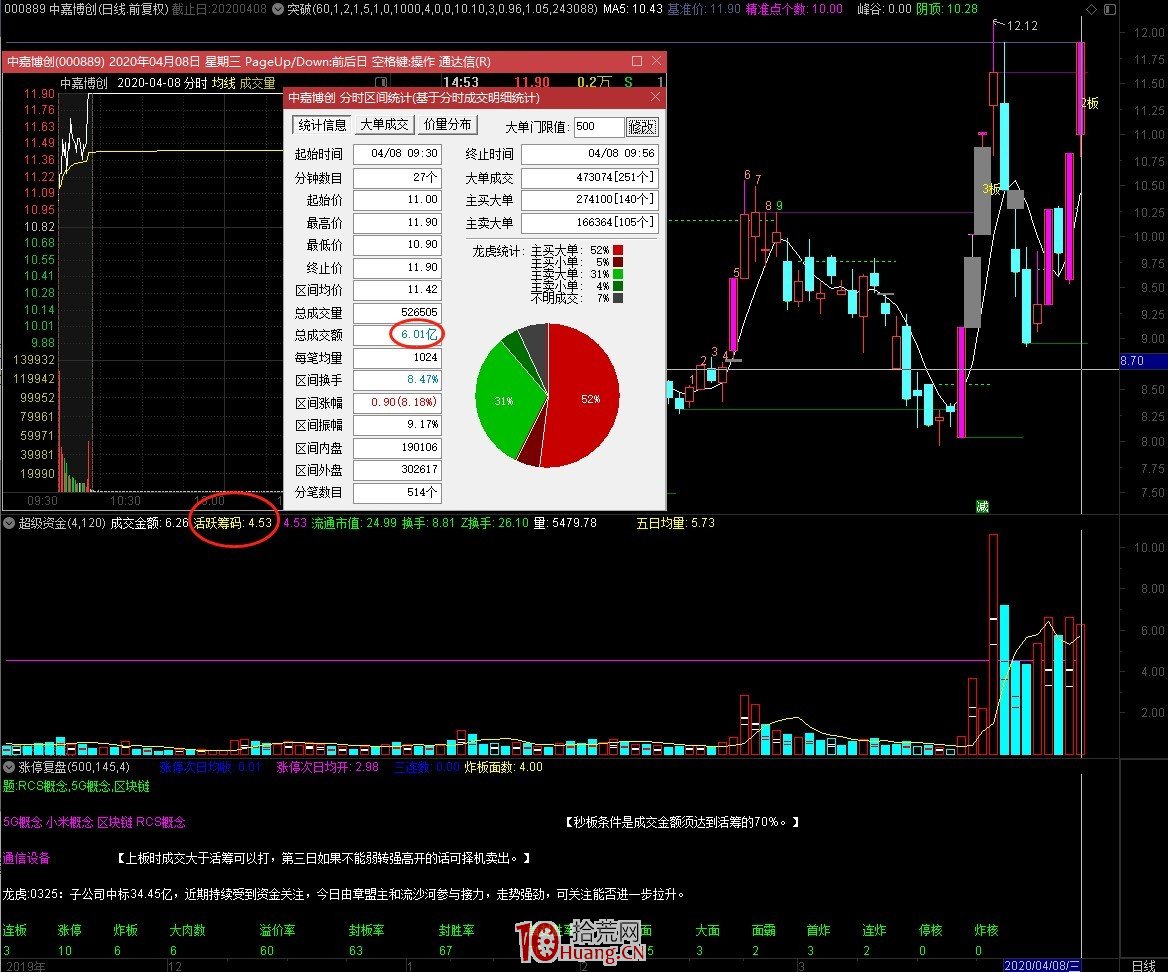Click the 3板 candle label
This screenshot has height=972, width=1168.
(x=991, y=189)
